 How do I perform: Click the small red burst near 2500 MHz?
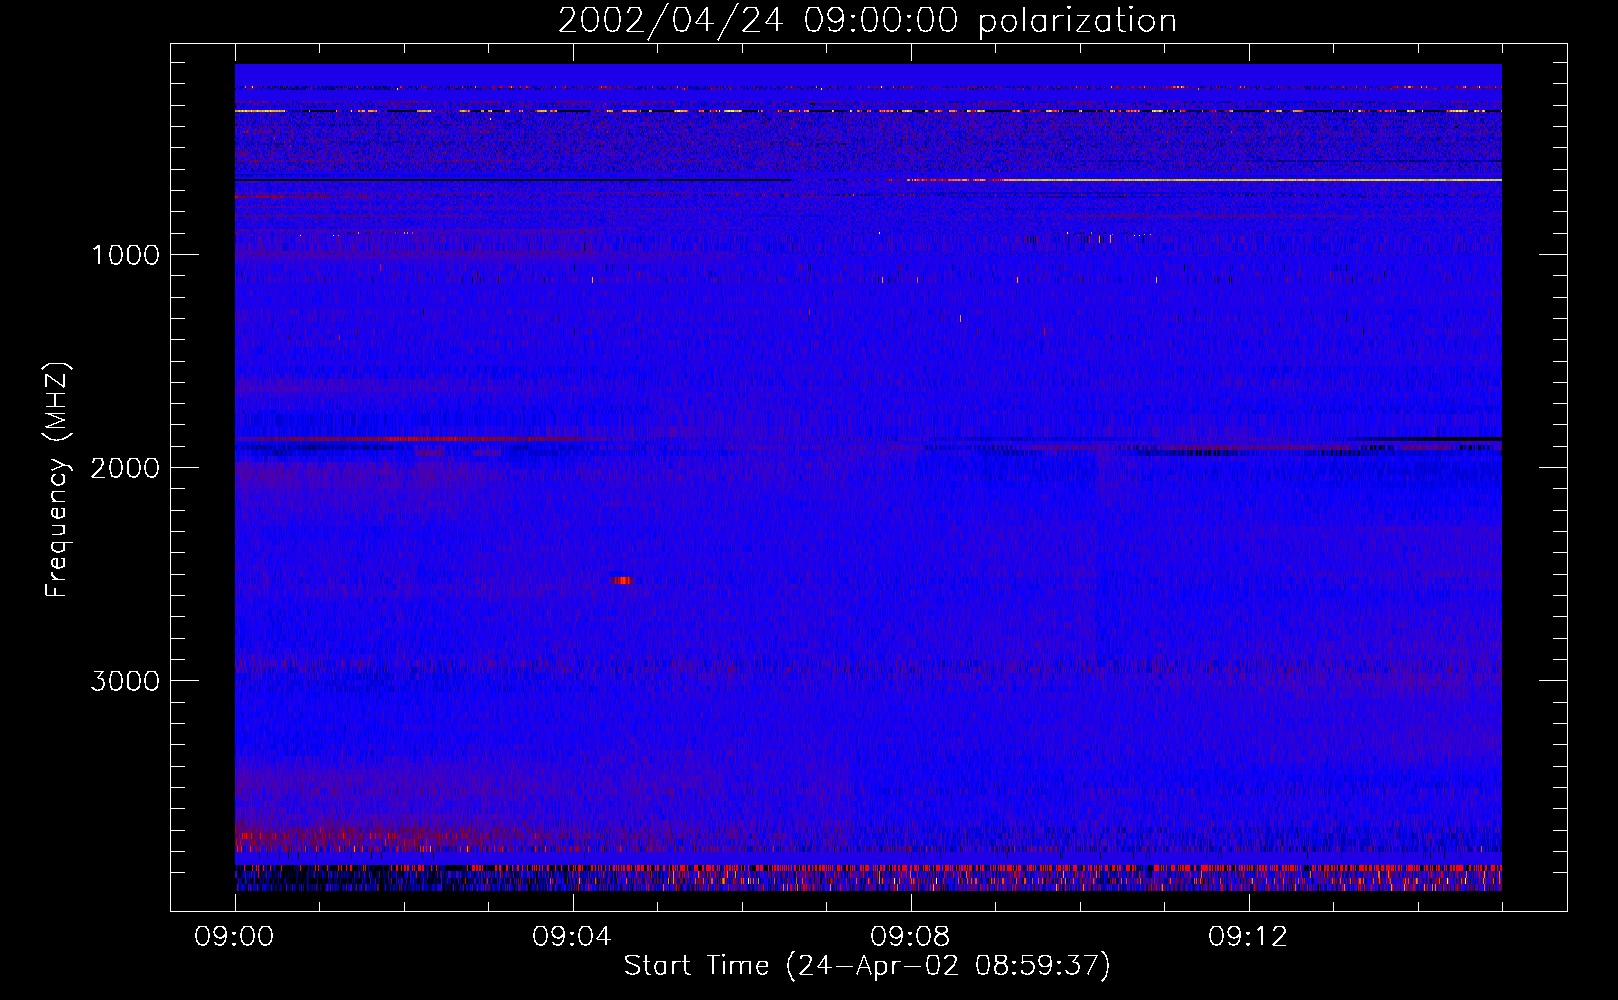tap(622, 580)
